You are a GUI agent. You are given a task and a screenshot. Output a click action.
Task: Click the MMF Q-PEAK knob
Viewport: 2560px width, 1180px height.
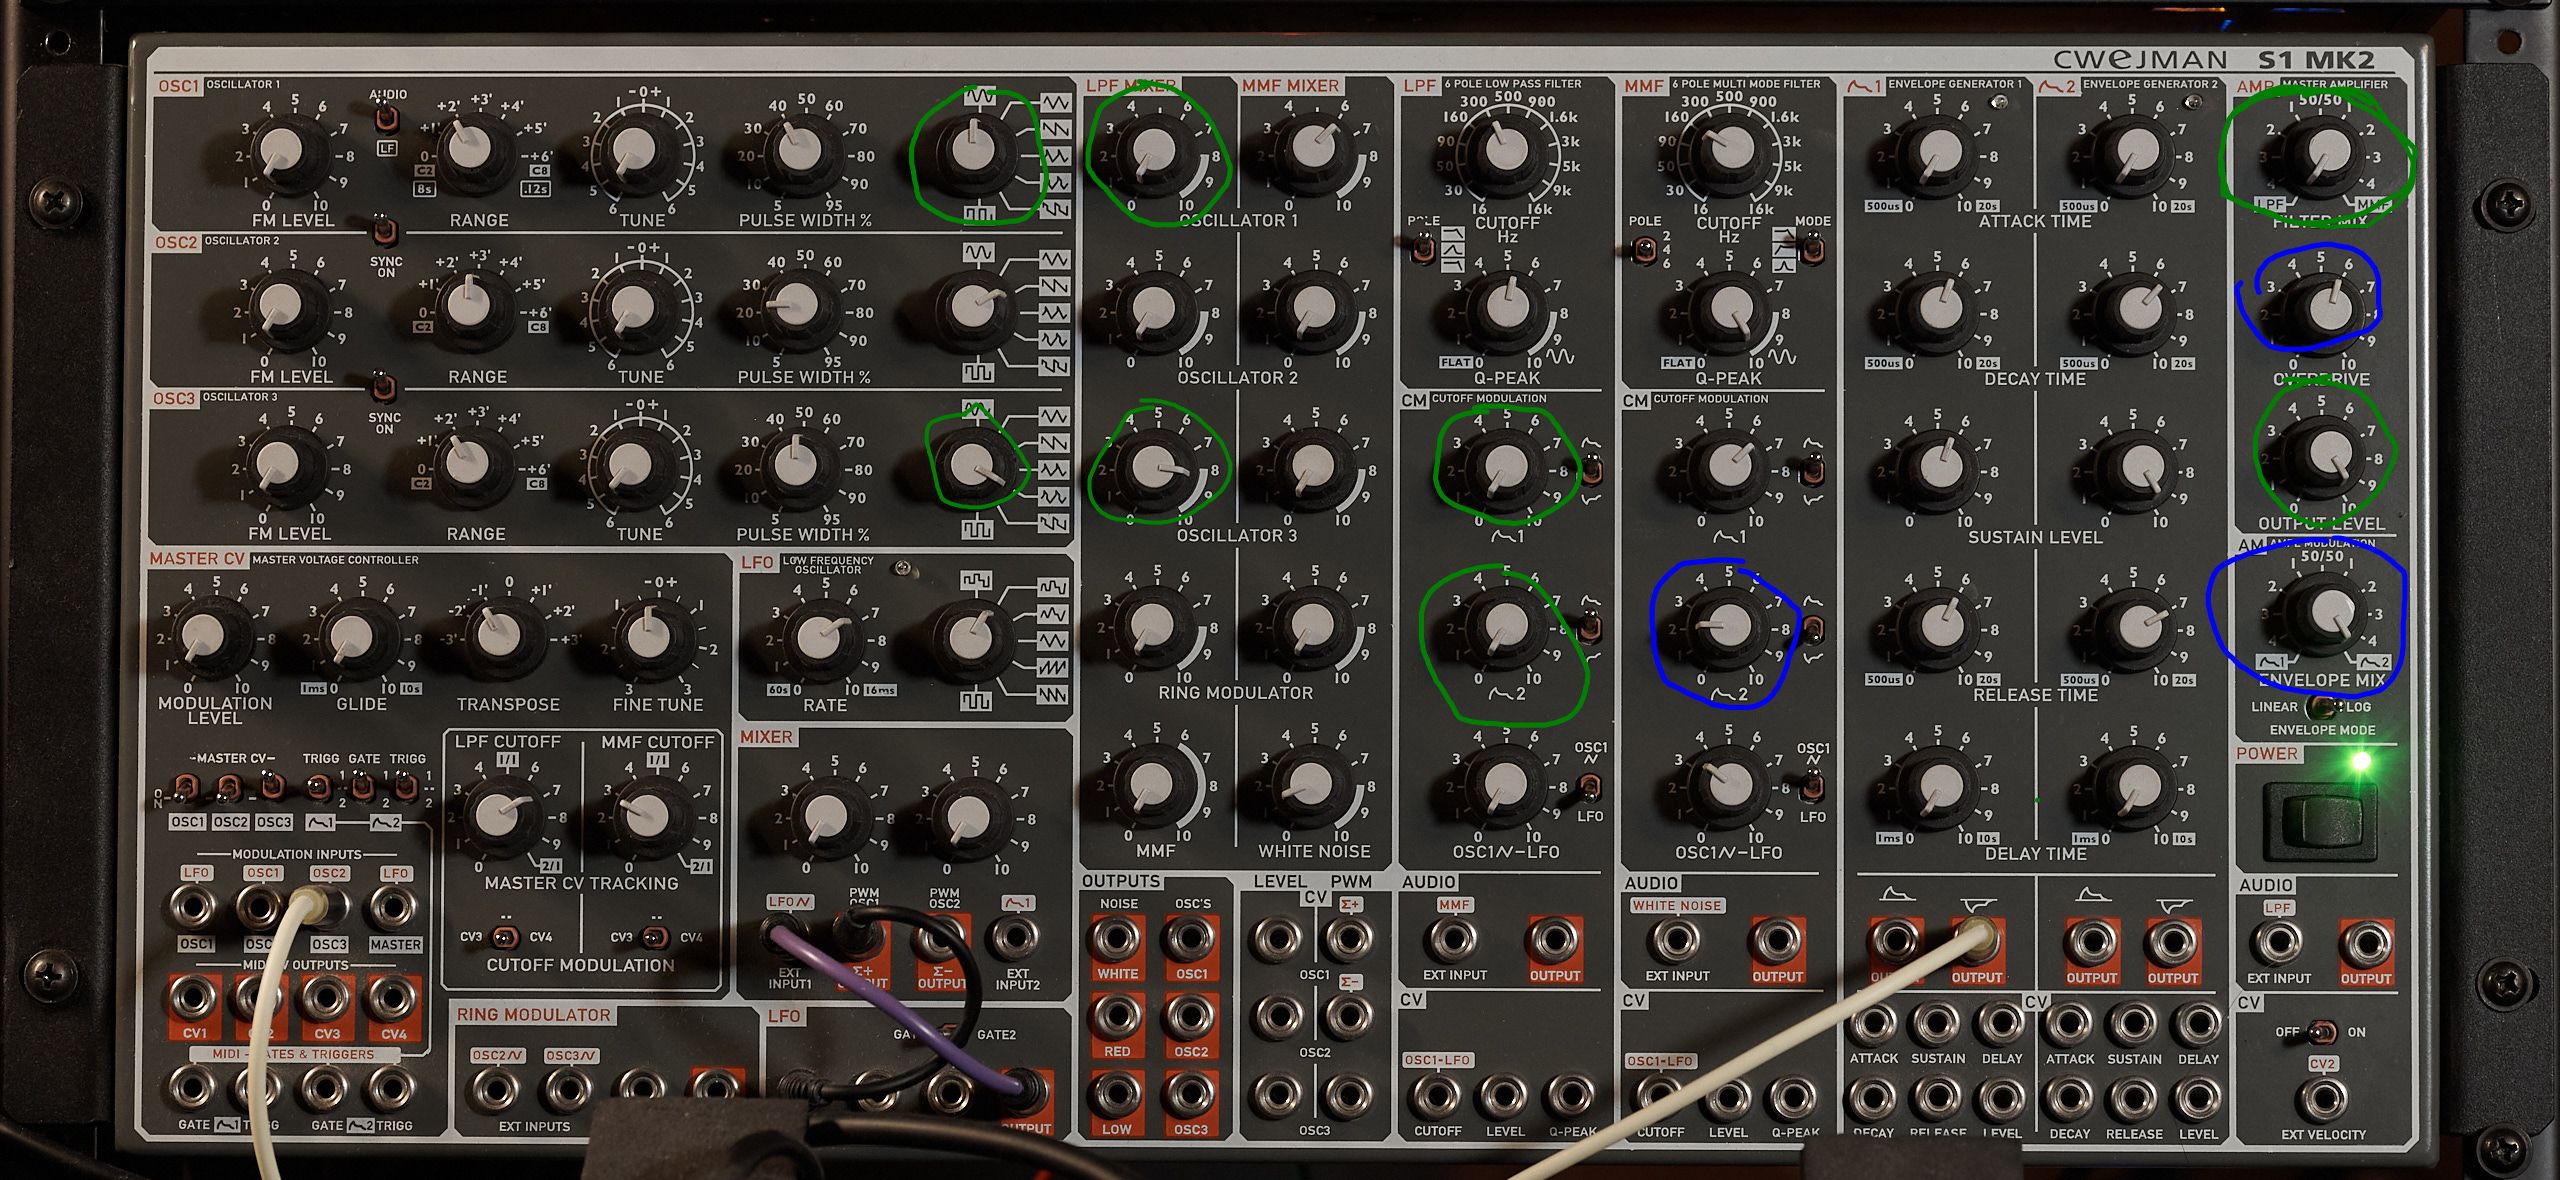click(1729, 309)
